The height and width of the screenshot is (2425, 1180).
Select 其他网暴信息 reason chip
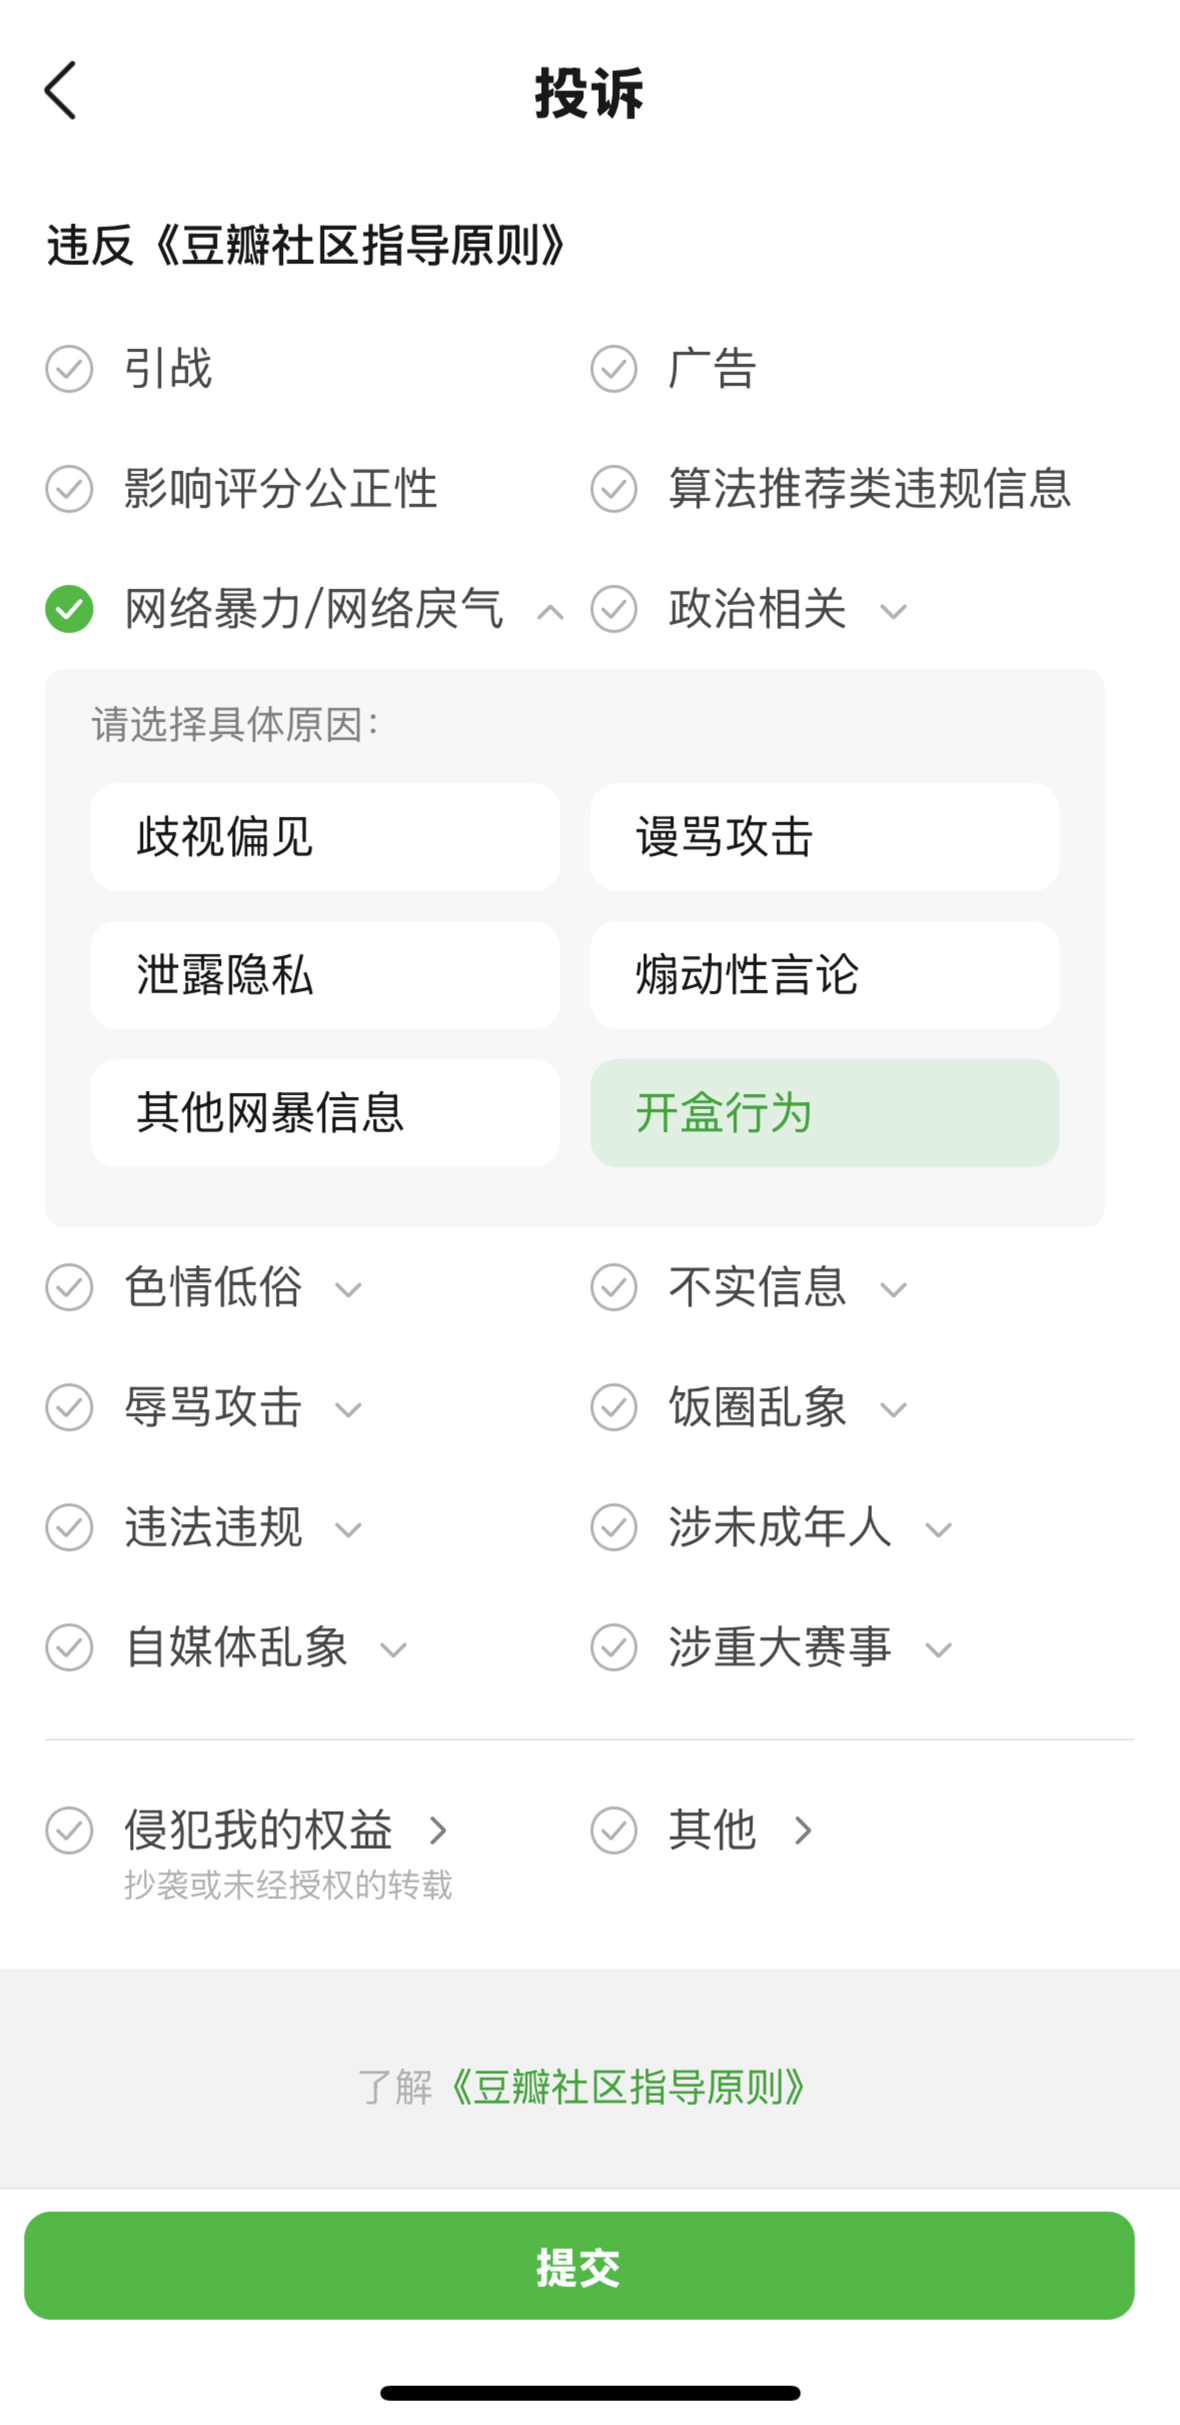pyautogui.click(x=325, y=1113)
